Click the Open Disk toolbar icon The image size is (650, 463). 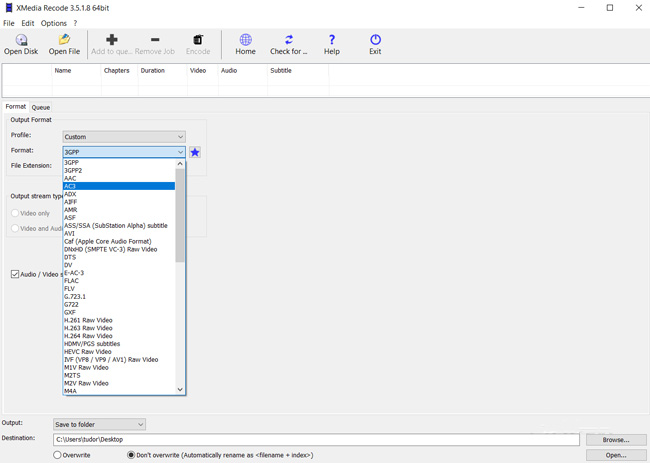tap(21, 40)
